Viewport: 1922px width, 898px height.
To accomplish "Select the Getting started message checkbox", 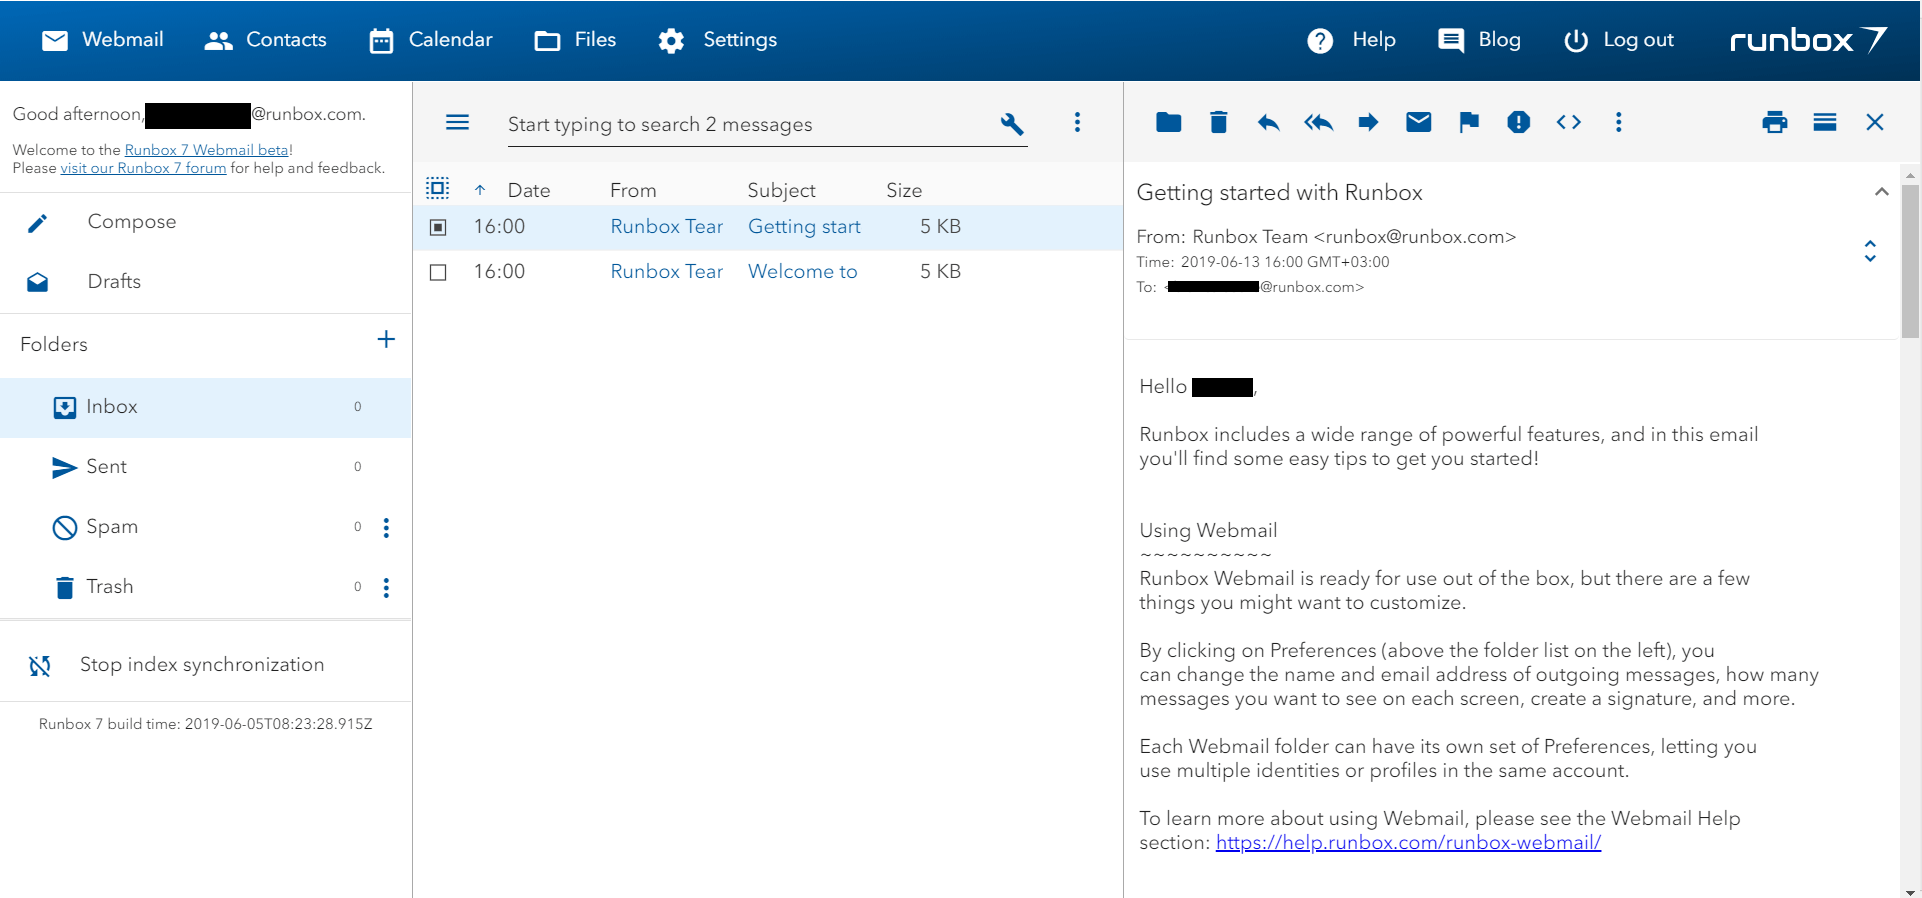I will click(438, 227).
